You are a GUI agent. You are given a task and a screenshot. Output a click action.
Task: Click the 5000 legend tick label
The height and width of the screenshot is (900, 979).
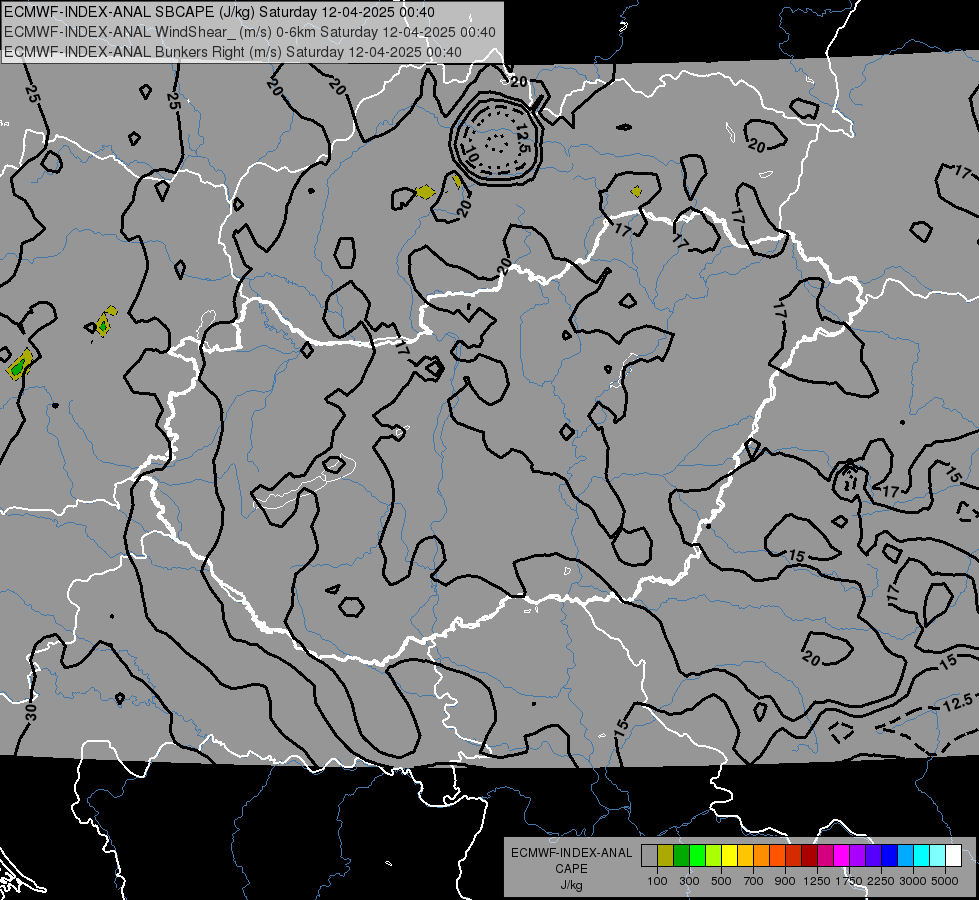(x=945, y=881)
